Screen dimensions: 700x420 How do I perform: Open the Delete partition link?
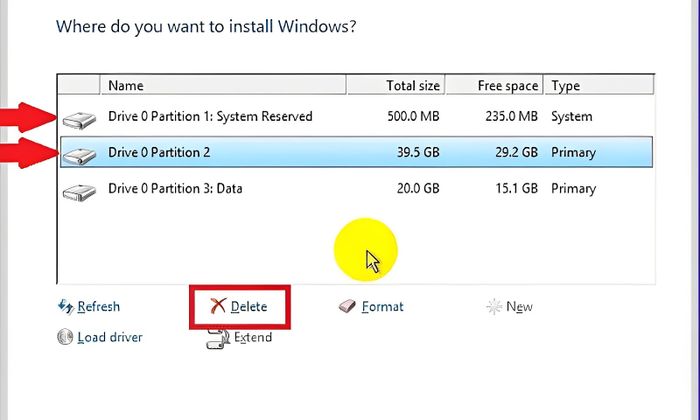point(249,307)
